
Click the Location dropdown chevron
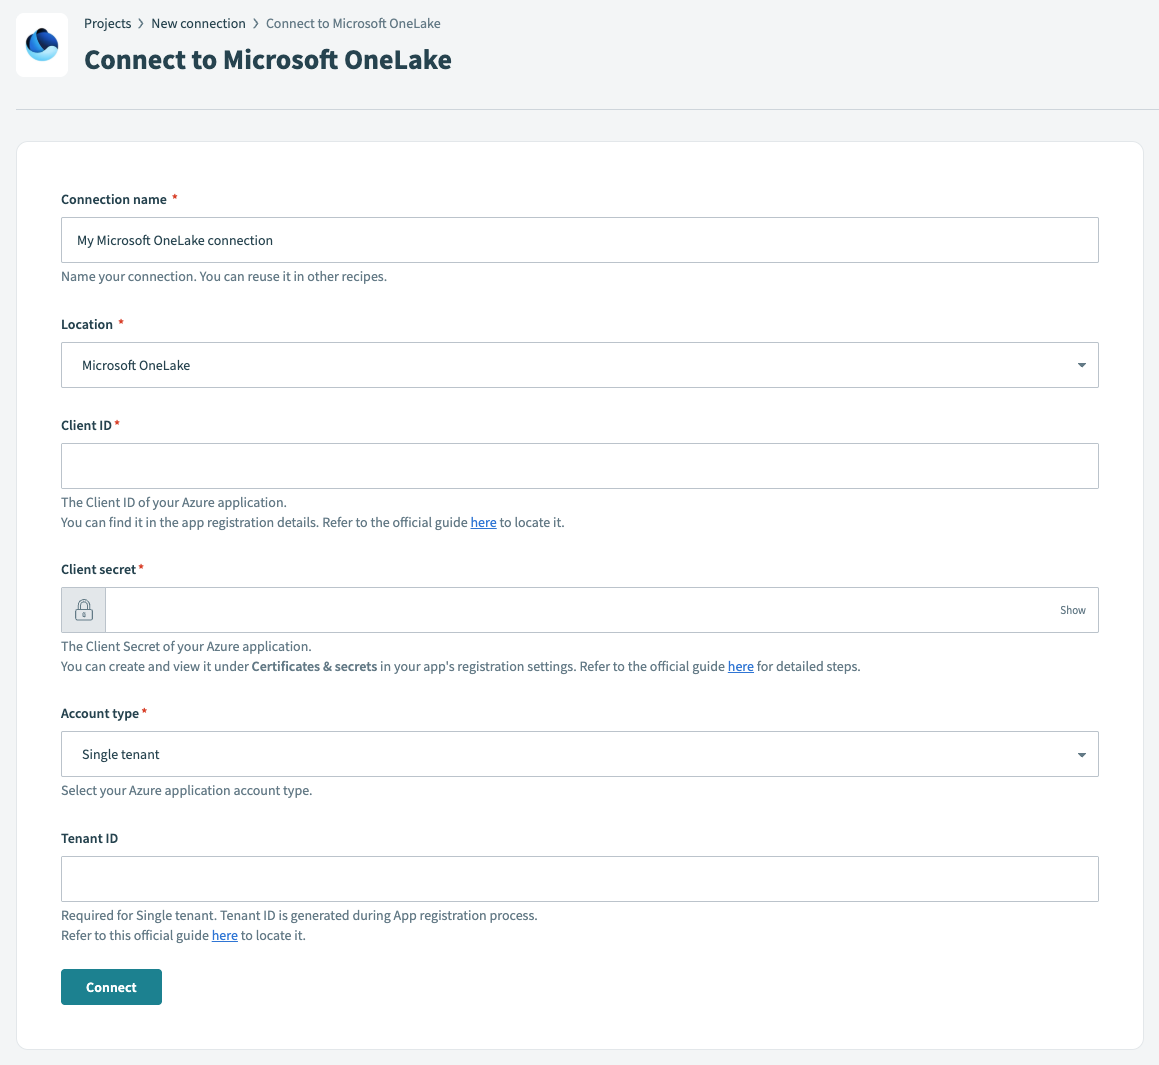(x=1081, y=365)
